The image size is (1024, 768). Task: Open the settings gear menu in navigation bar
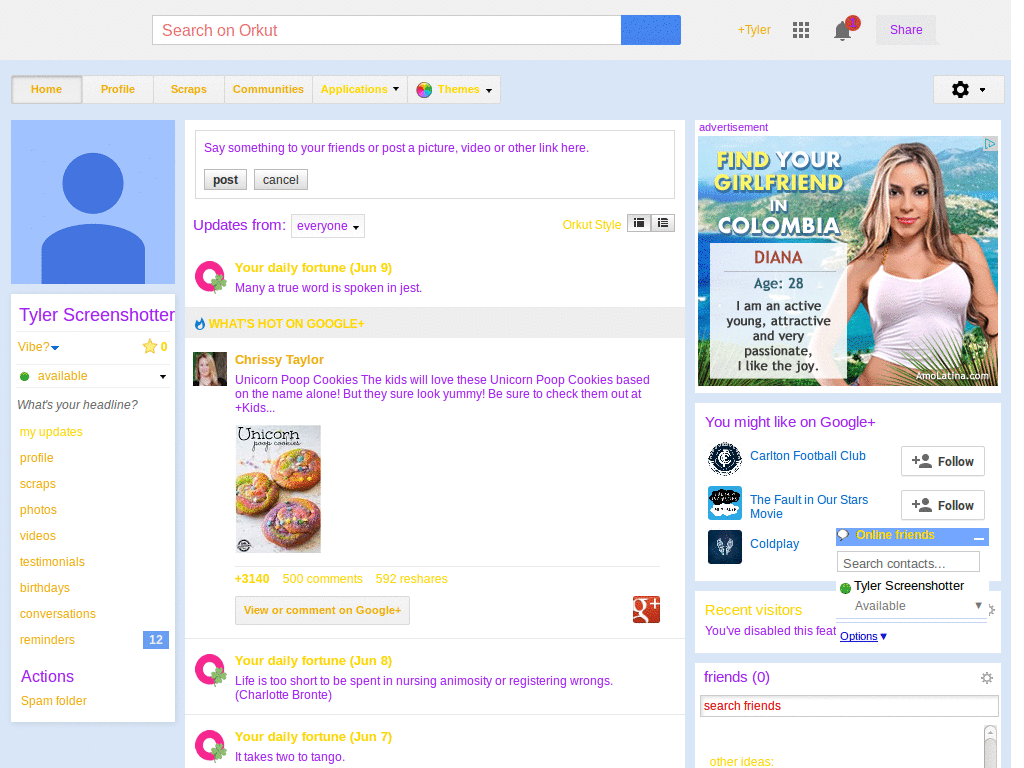[x=968, y=89]
